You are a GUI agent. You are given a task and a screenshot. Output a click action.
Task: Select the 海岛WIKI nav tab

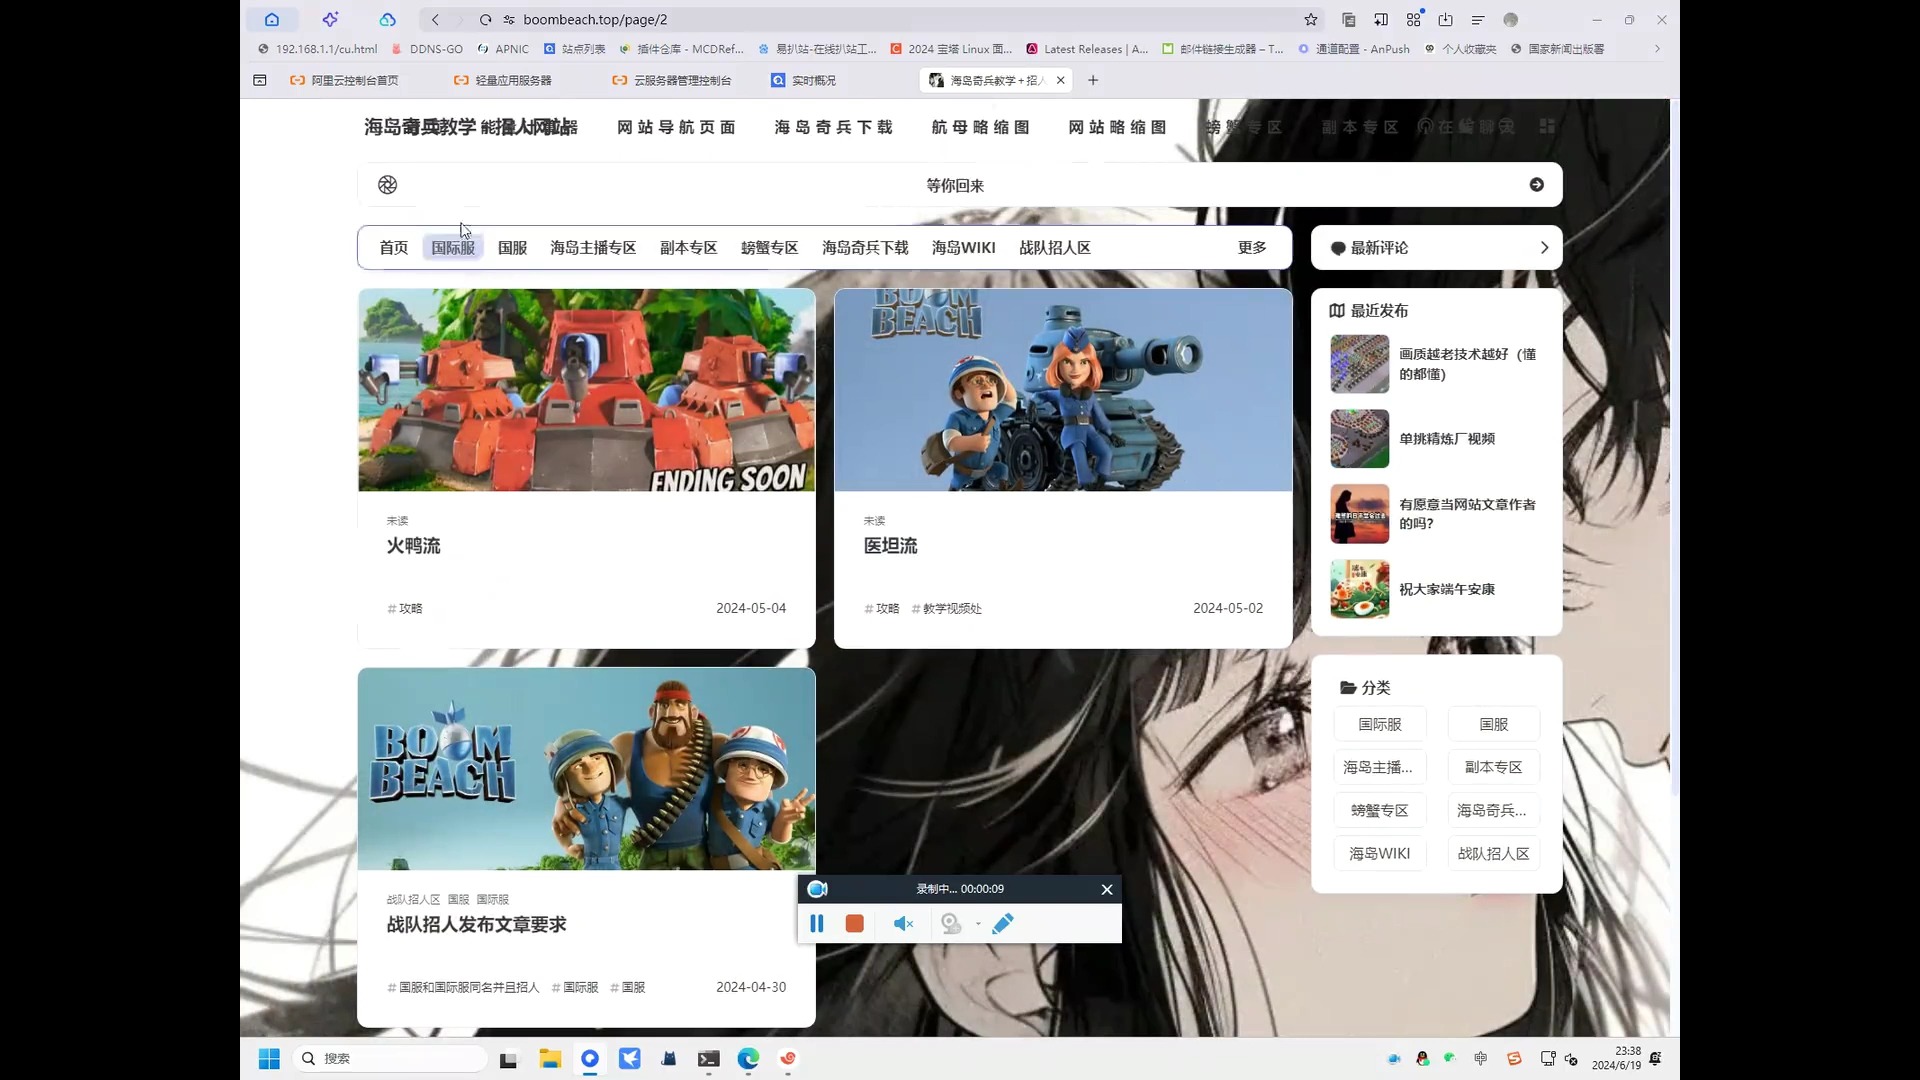(964, 248)
